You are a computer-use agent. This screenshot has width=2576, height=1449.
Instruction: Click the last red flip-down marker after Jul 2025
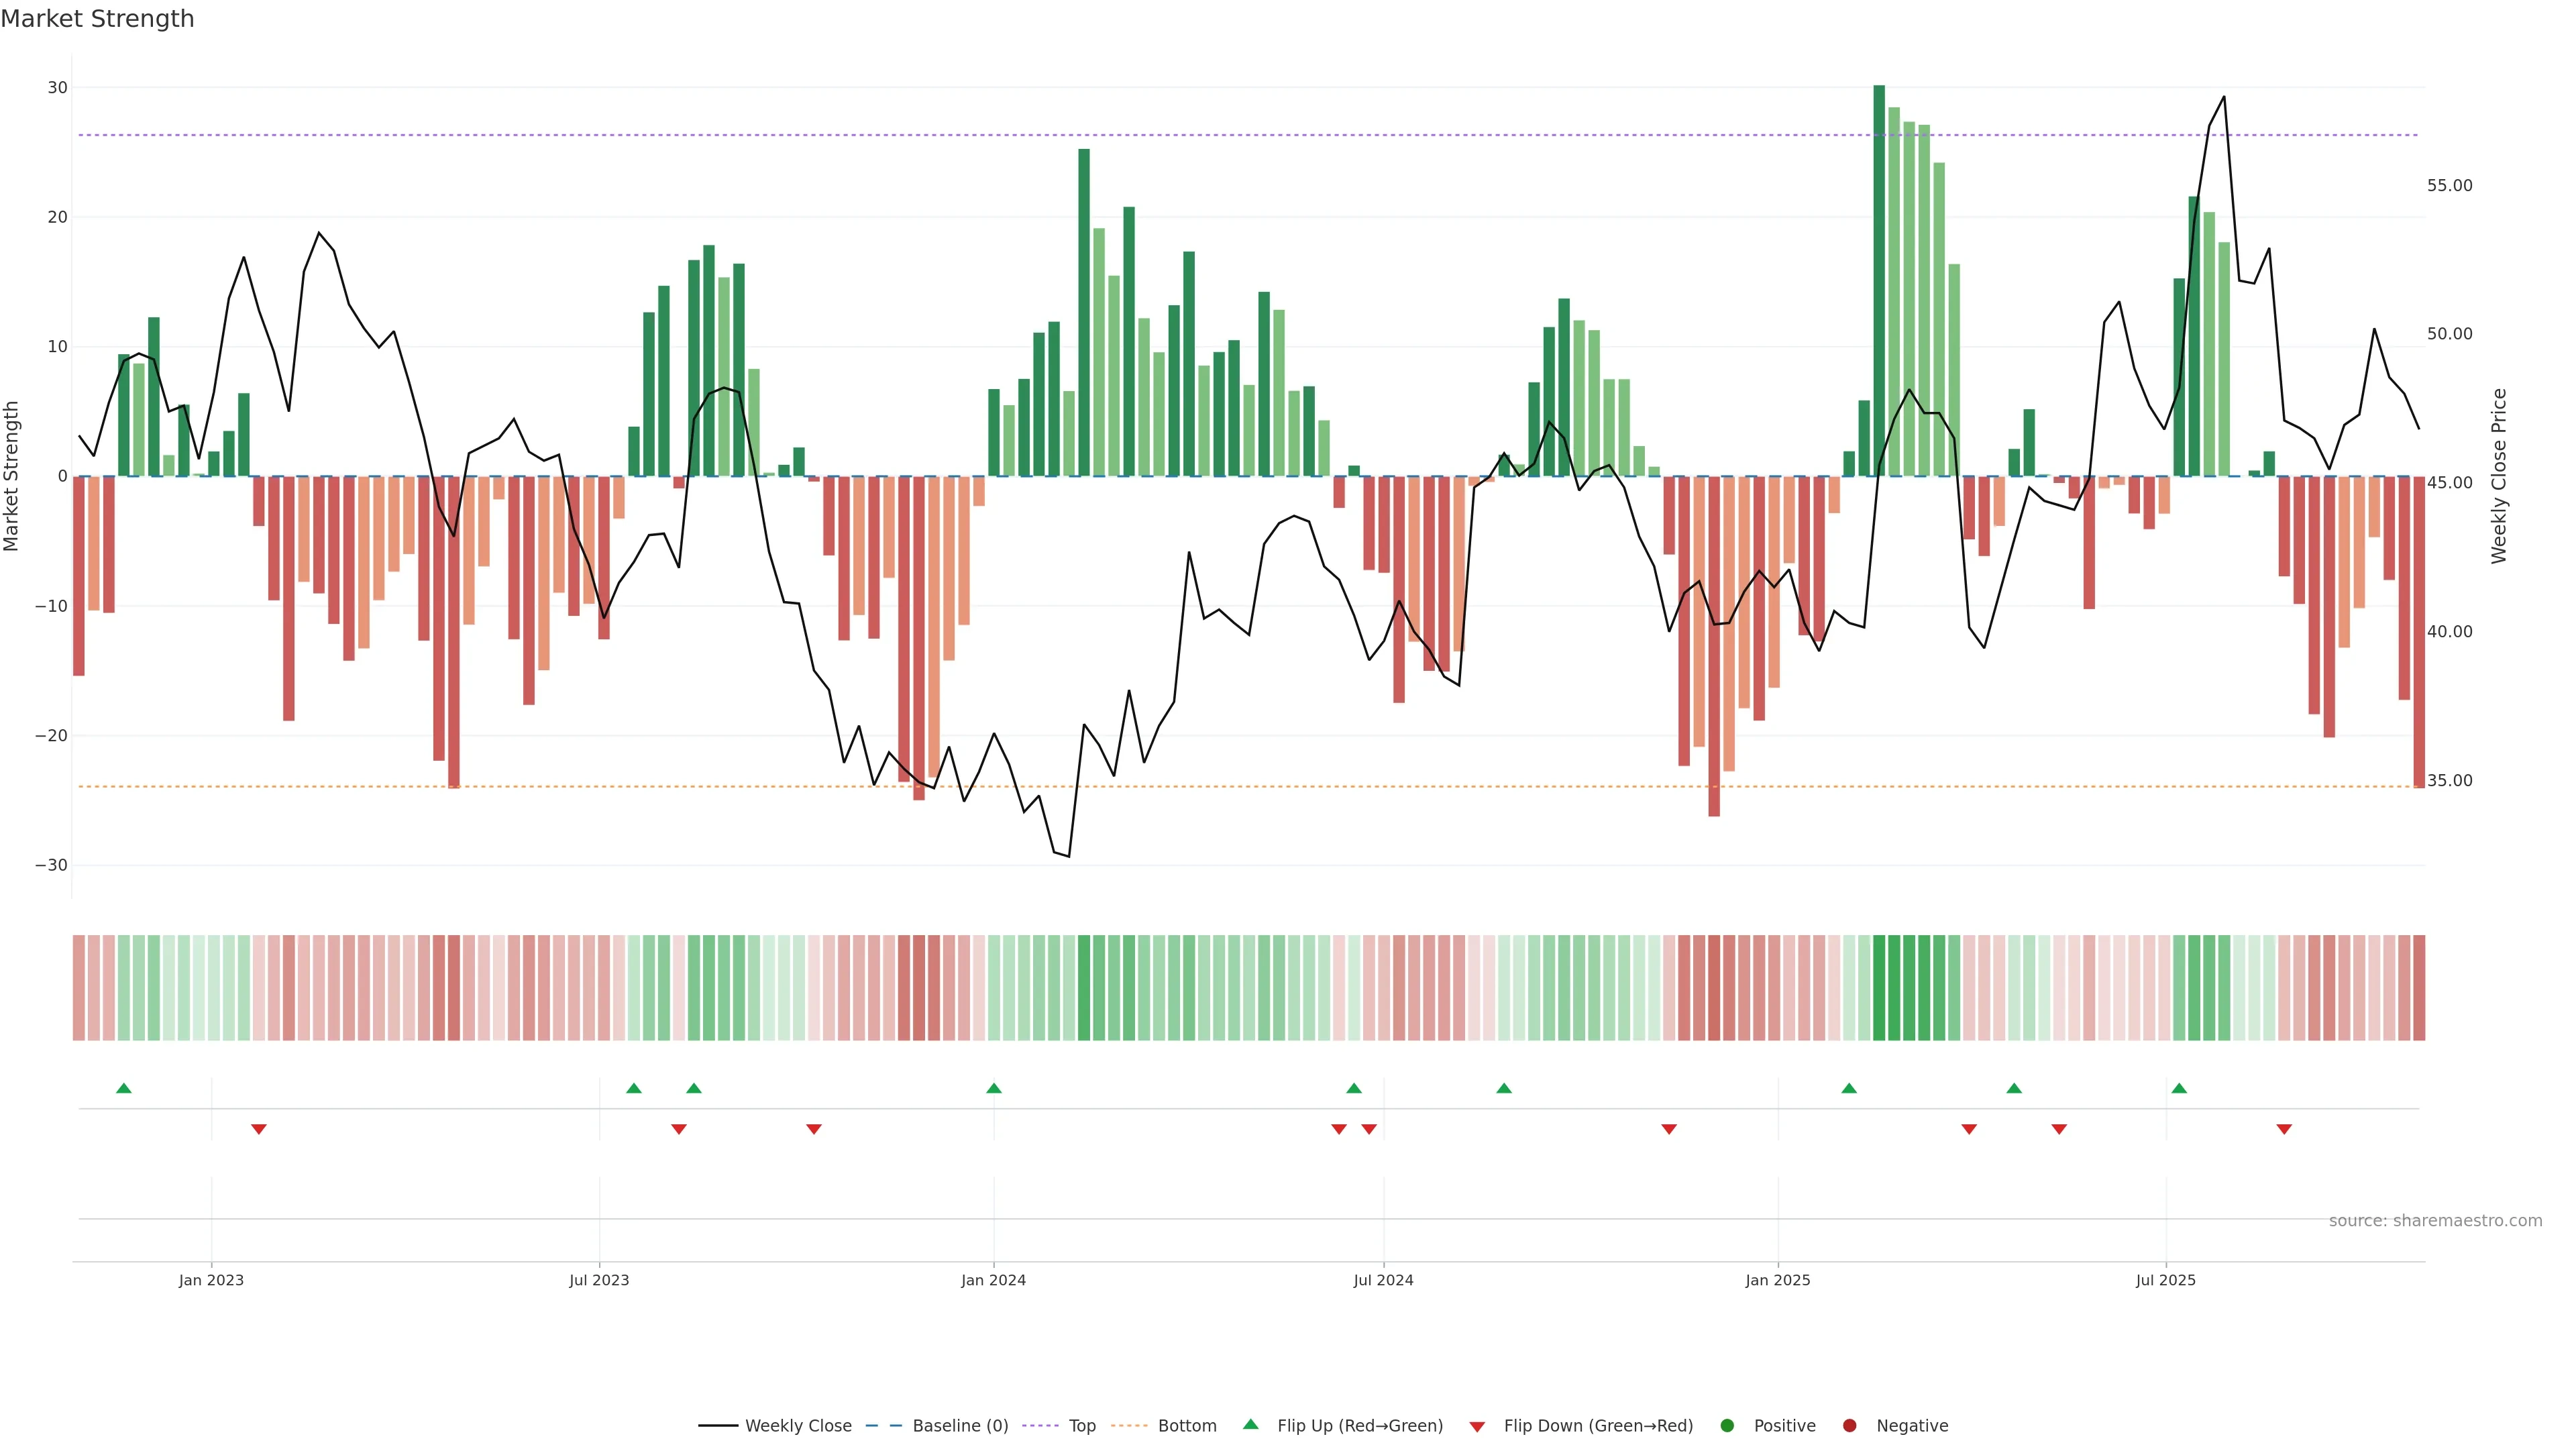click(x=2284, y=1129)
